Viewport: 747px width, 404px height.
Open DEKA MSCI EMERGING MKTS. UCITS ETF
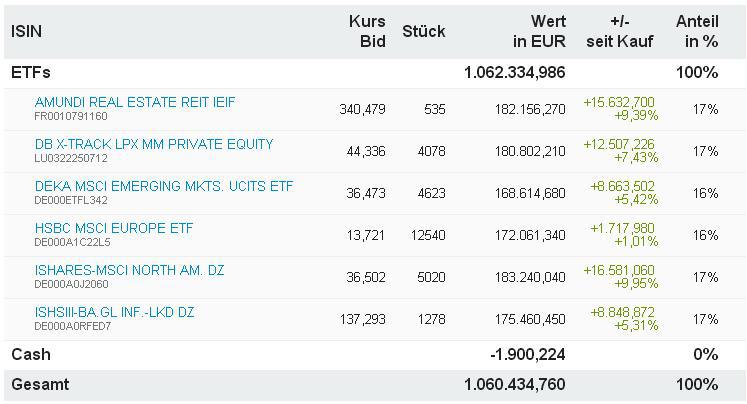pos(164,186)
